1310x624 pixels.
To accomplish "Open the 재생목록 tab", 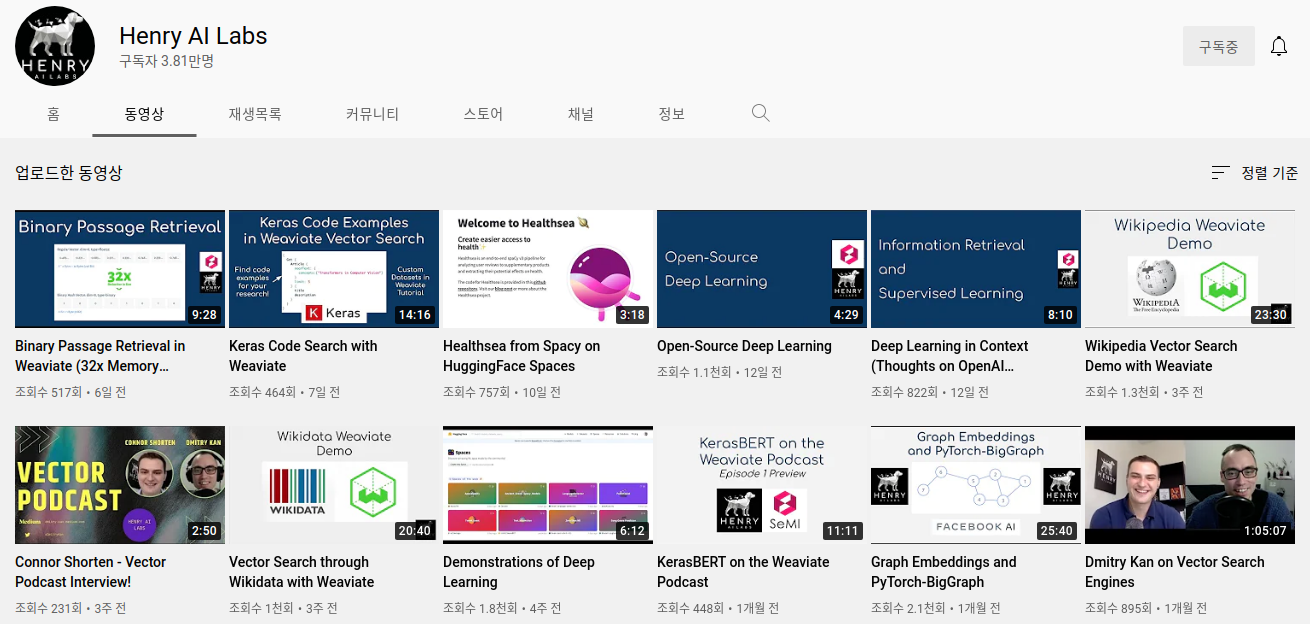I will pos(255,114).
